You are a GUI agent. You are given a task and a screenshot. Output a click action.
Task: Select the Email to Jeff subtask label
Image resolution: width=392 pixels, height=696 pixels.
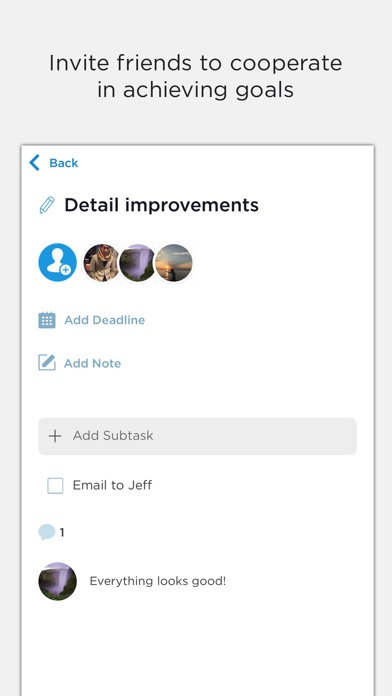[112, 485]
